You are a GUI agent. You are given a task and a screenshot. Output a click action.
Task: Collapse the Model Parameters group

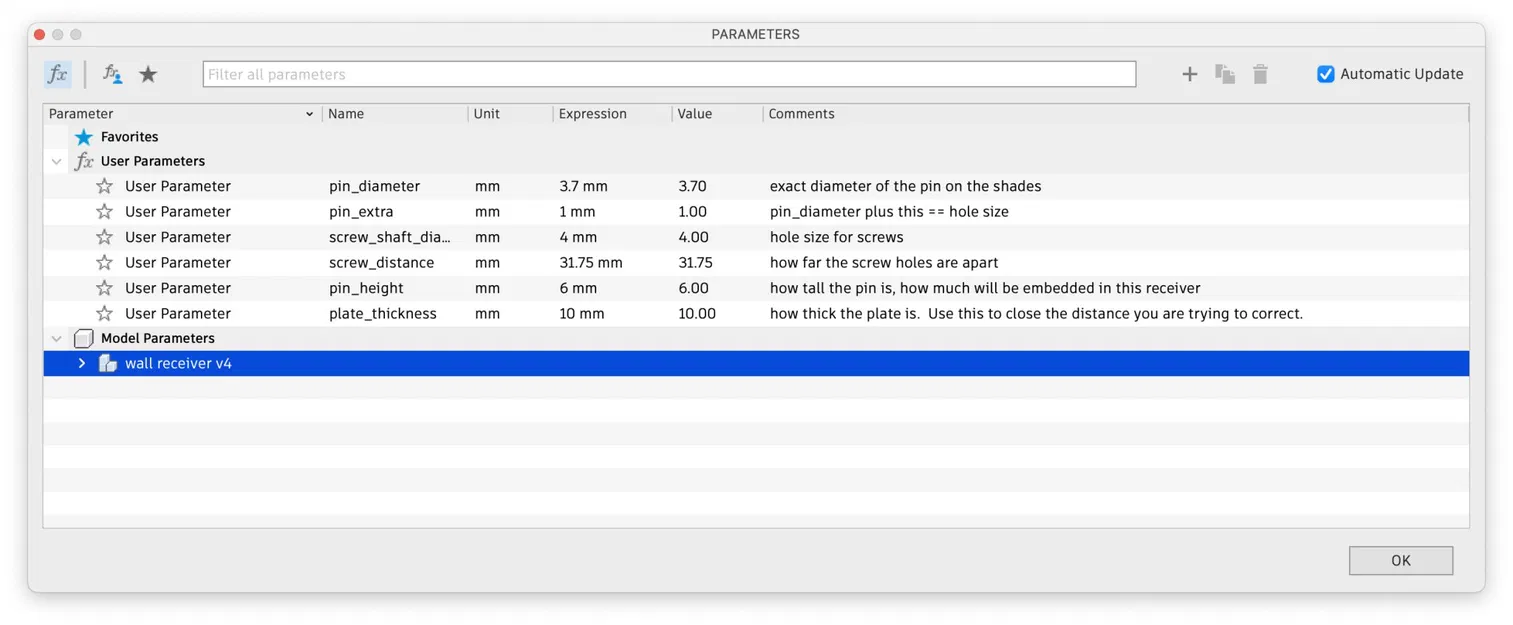pyautogui.click(x=57, y=339)
